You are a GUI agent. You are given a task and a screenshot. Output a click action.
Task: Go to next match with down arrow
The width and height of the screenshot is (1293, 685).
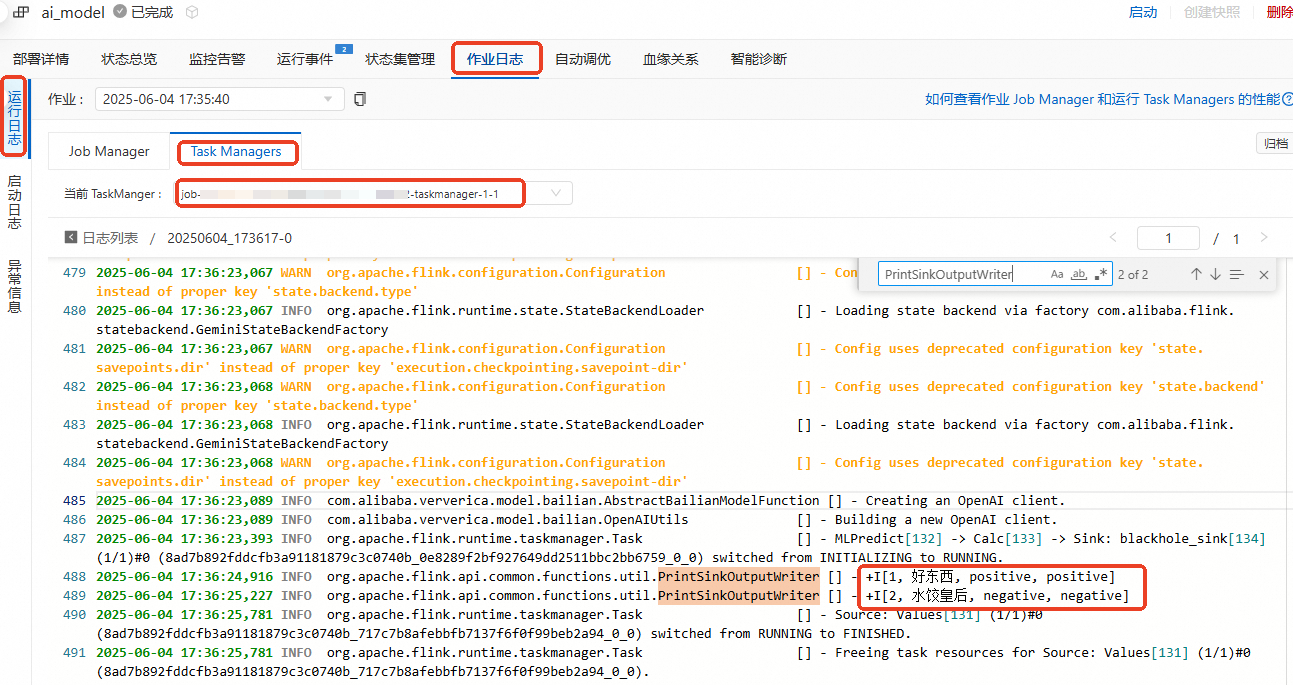pos(1215,274)
